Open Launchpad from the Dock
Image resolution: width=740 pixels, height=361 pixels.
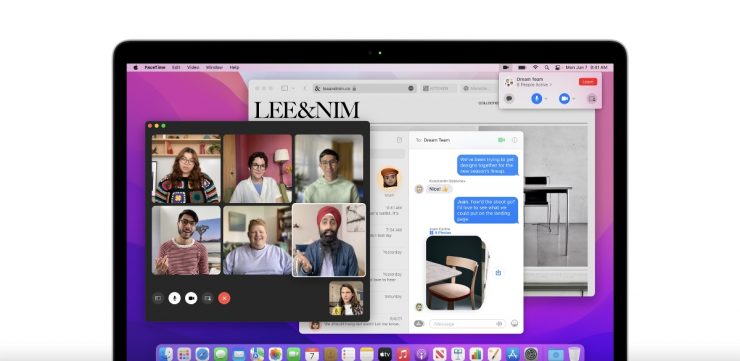click(x=184, y=354)
